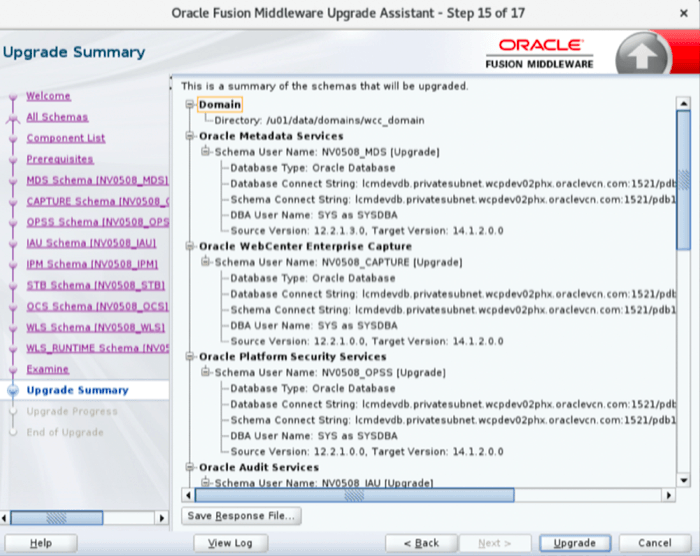
Task: Select DBA User Name row under NV0508_CAPTURE
Action: 313,325
